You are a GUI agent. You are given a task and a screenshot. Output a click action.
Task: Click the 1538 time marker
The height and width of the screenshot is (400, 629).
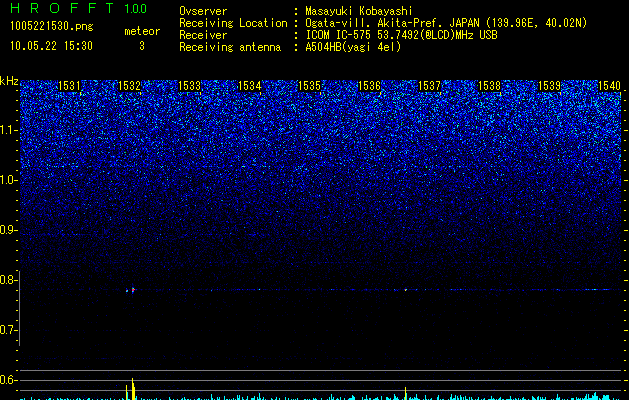point(490,86)
